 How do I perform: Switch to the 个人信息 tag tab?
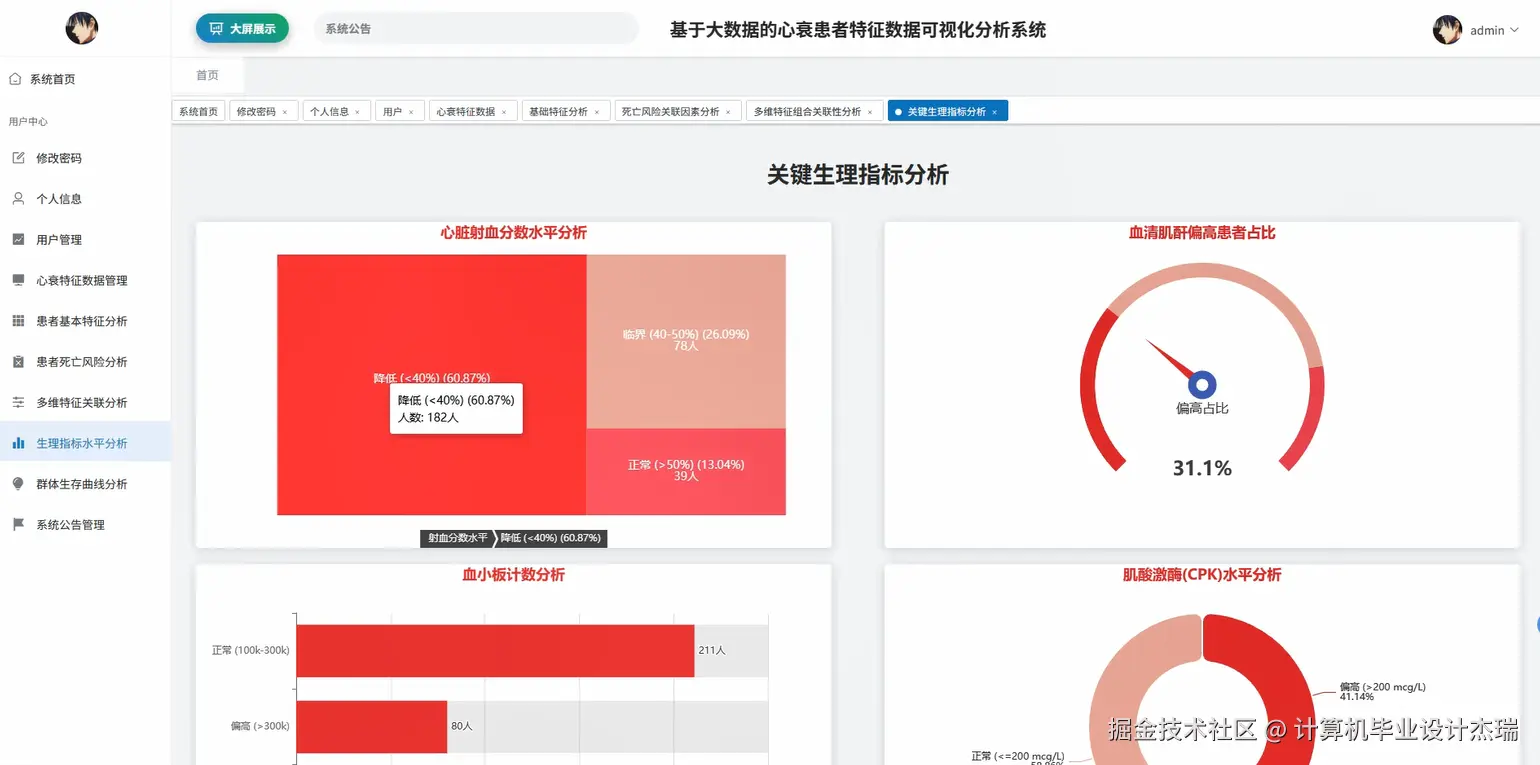coord(329,112)
